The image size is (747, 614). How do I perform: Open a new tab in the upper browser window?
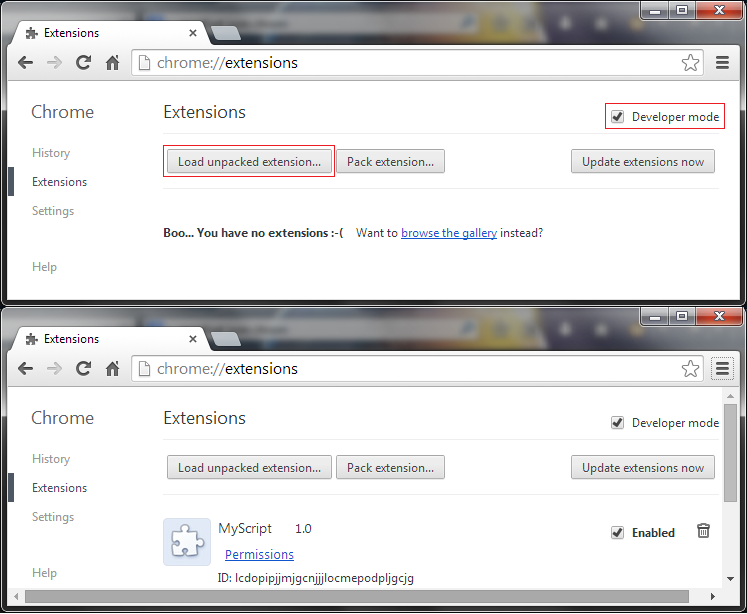pyautogui.click(x=226, y=33)
